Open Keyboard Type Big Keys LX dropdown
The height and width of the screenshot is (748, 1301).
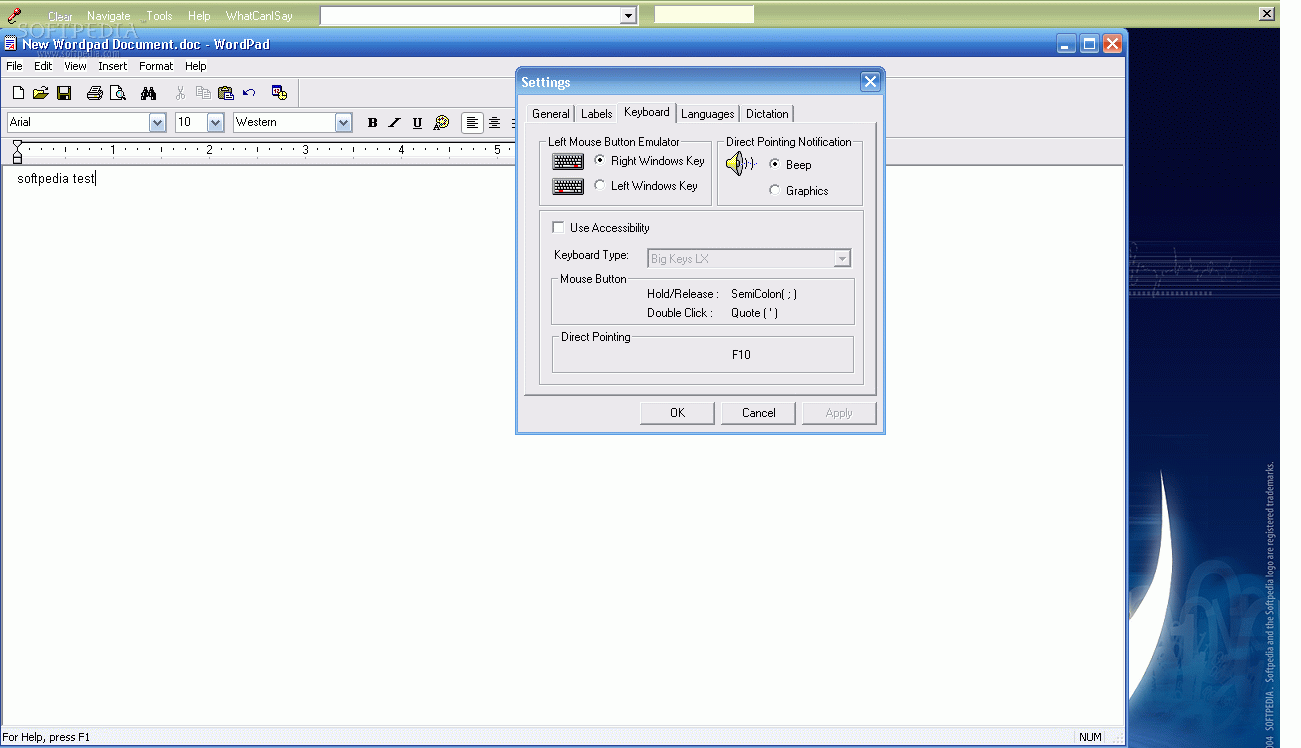(x=842, y=259)
